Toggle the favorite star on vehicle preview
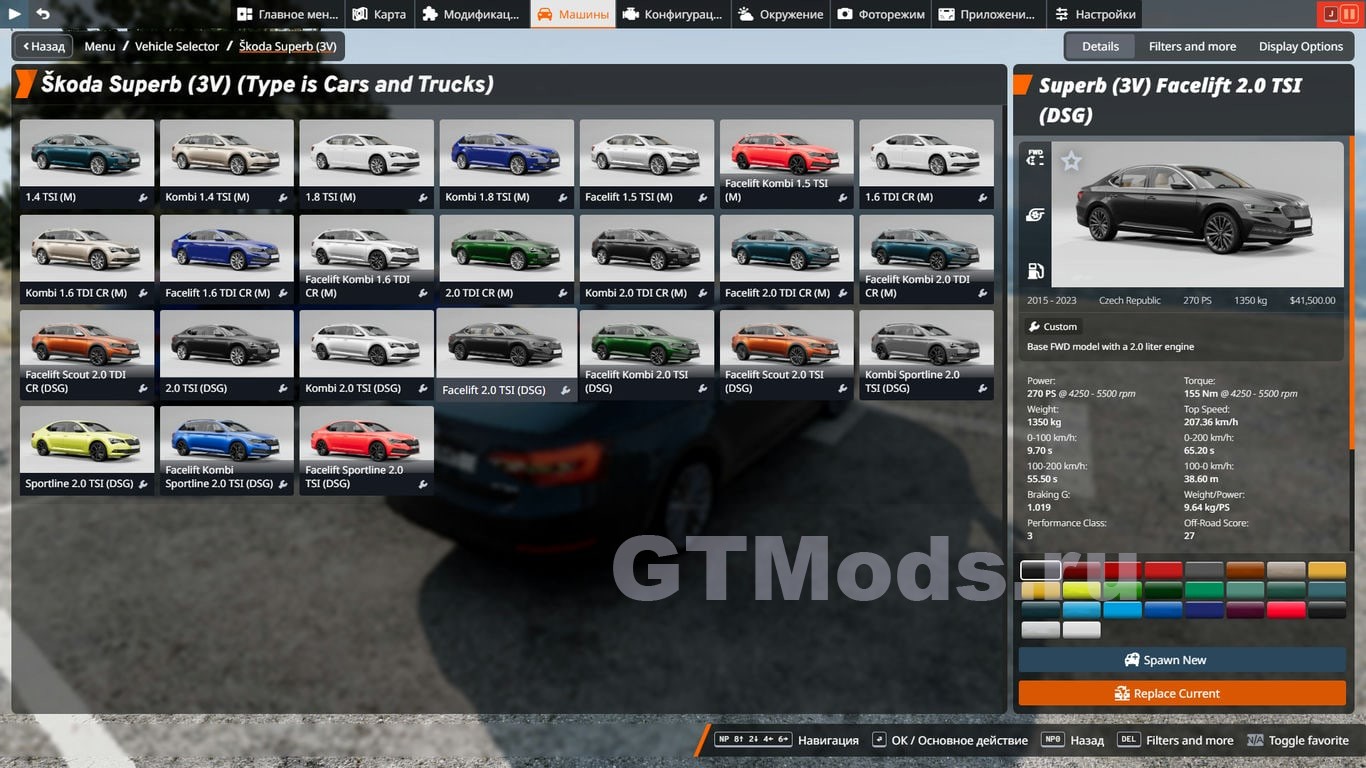Viewport: 1366px width, 768px height. pyautogui.click(x=1071, y=161)
